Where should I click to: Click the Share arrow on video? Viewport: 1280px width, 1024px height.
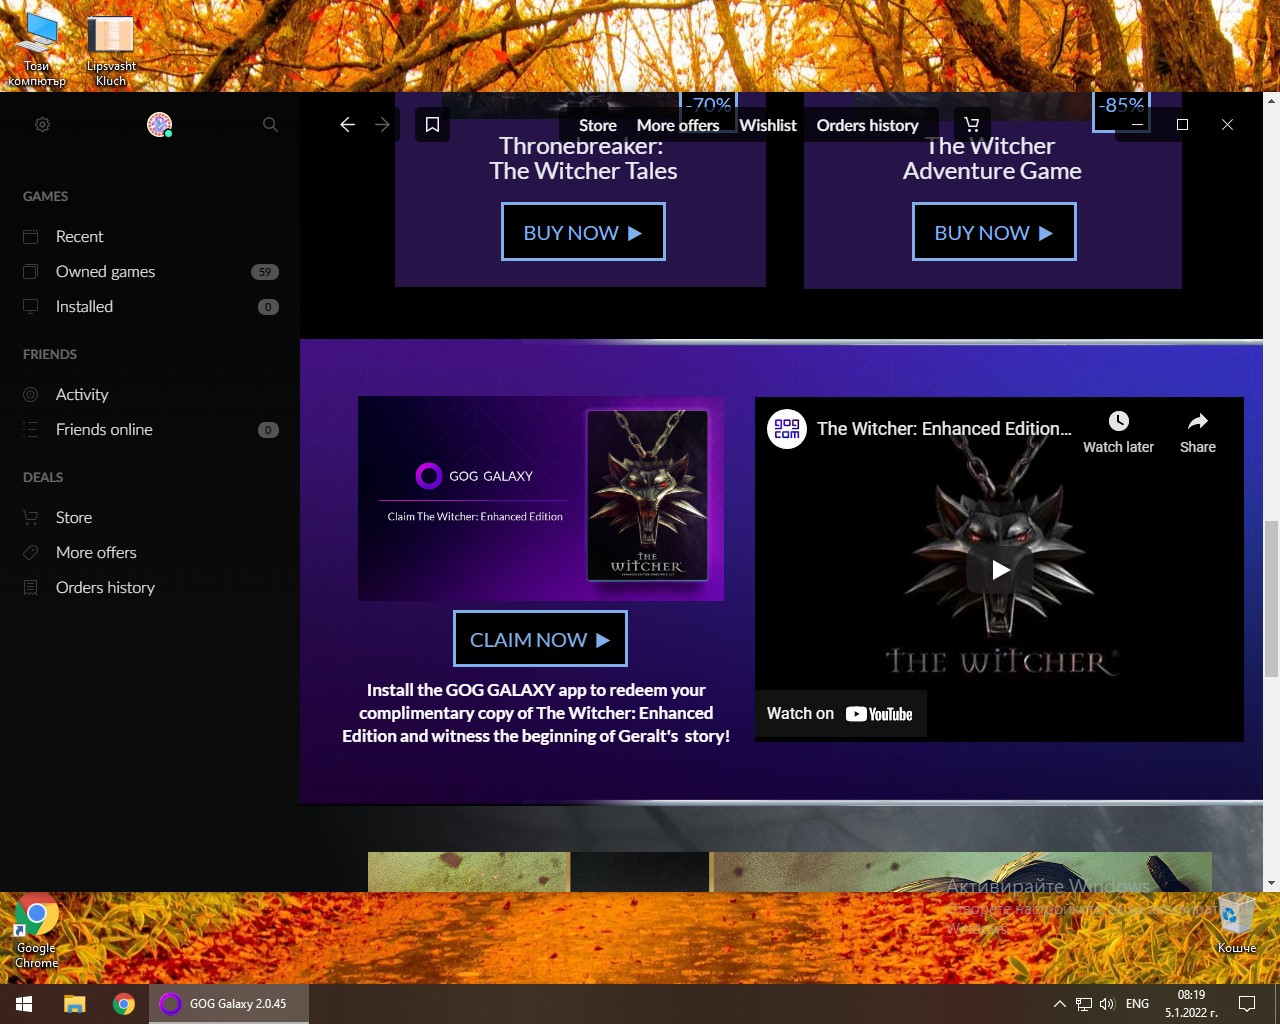[x=1197, y=421]
